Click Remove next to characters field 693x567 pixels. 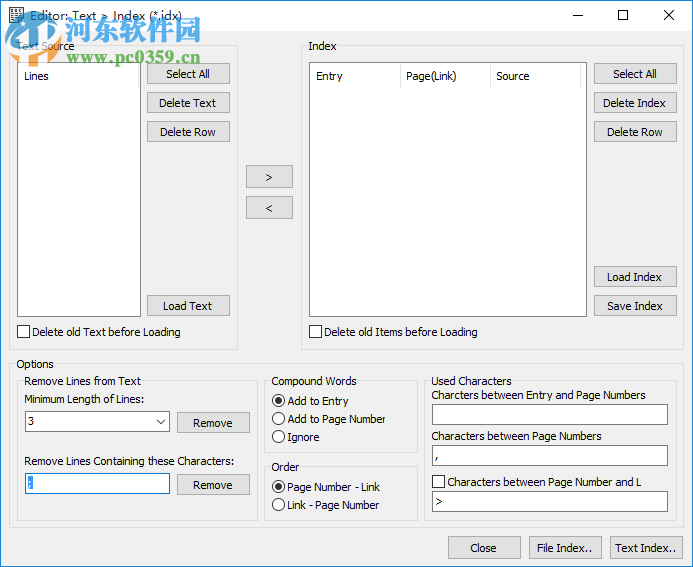point(213,485)
